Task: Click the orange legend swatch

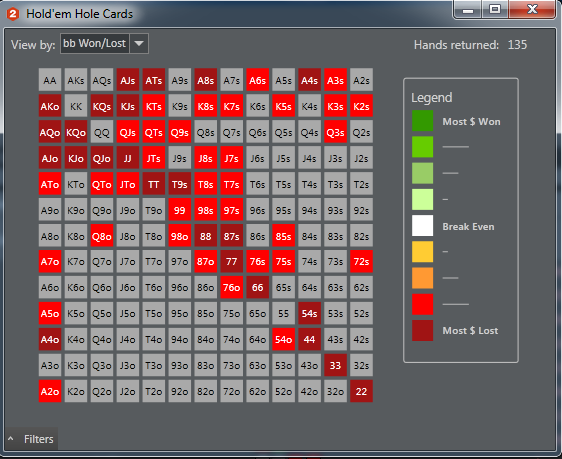Action: point(423,278)
